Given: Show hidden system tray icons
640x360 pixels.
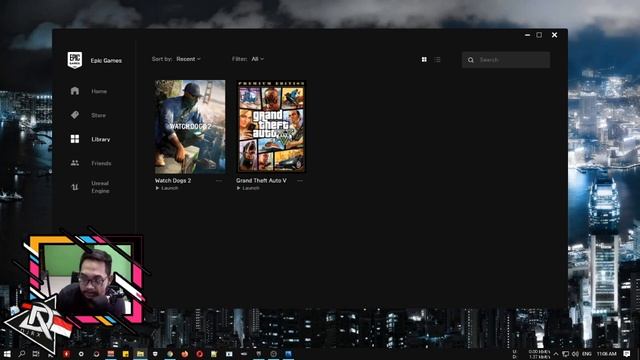Looking at the screenshot, I should point(556,354).
